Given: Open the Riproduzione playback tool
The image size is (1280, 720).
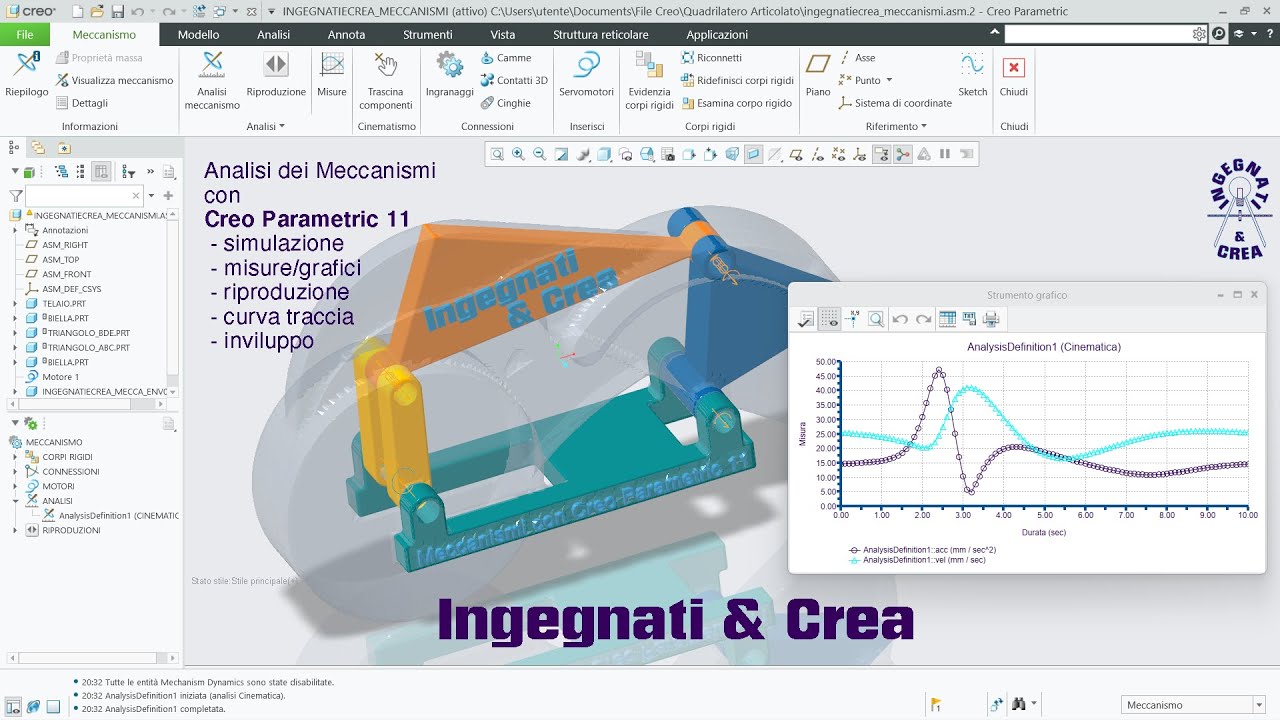Looking at the screenshot, I should tap(276, 75).
